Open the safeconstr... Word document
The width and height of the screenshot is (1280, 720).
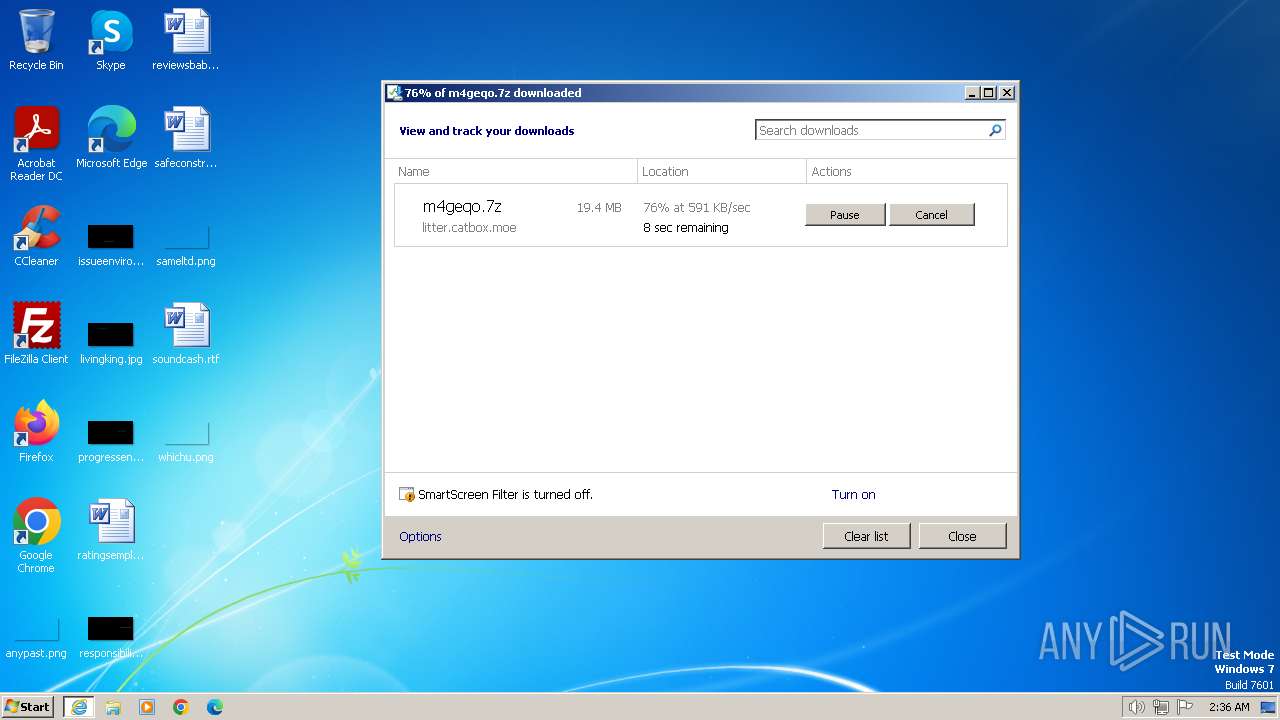[x=186, y=138]
